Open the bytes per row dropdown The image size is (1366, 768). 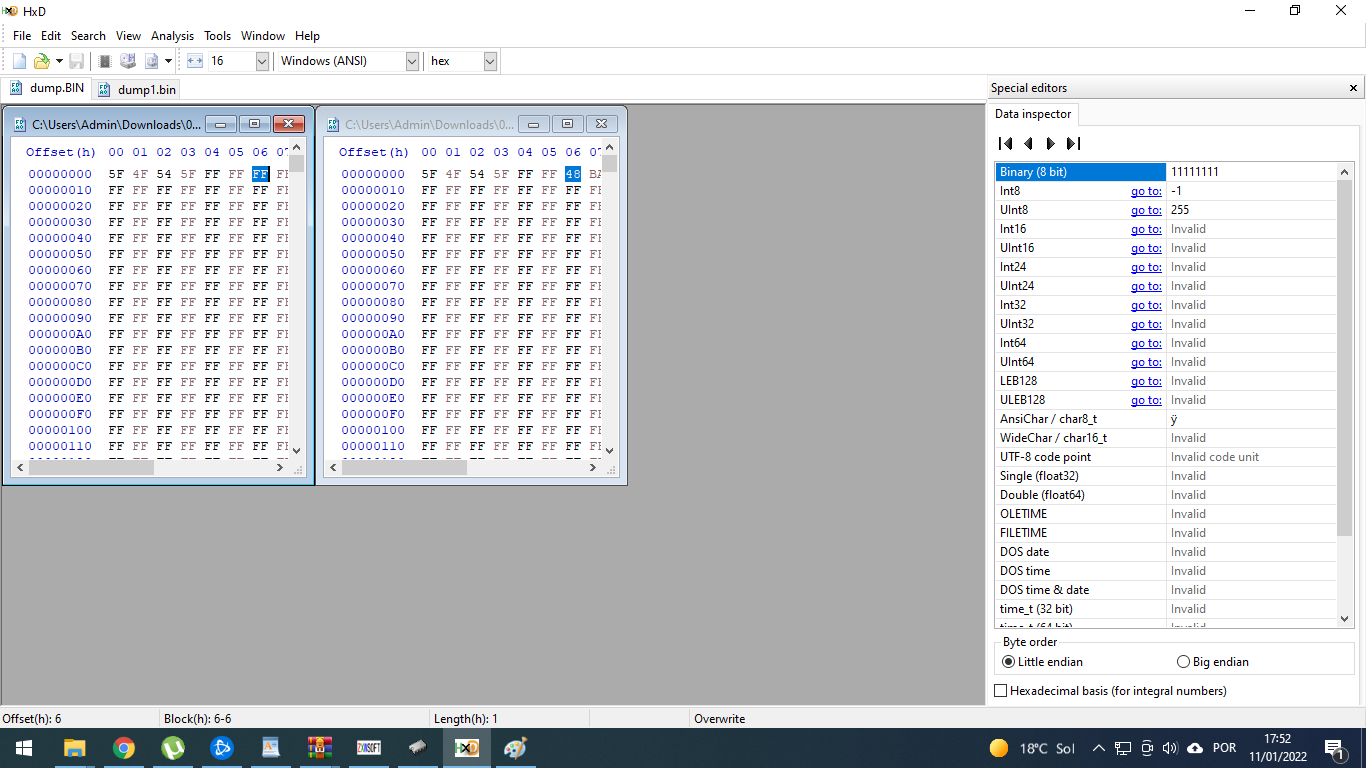[x=262, y=61]
